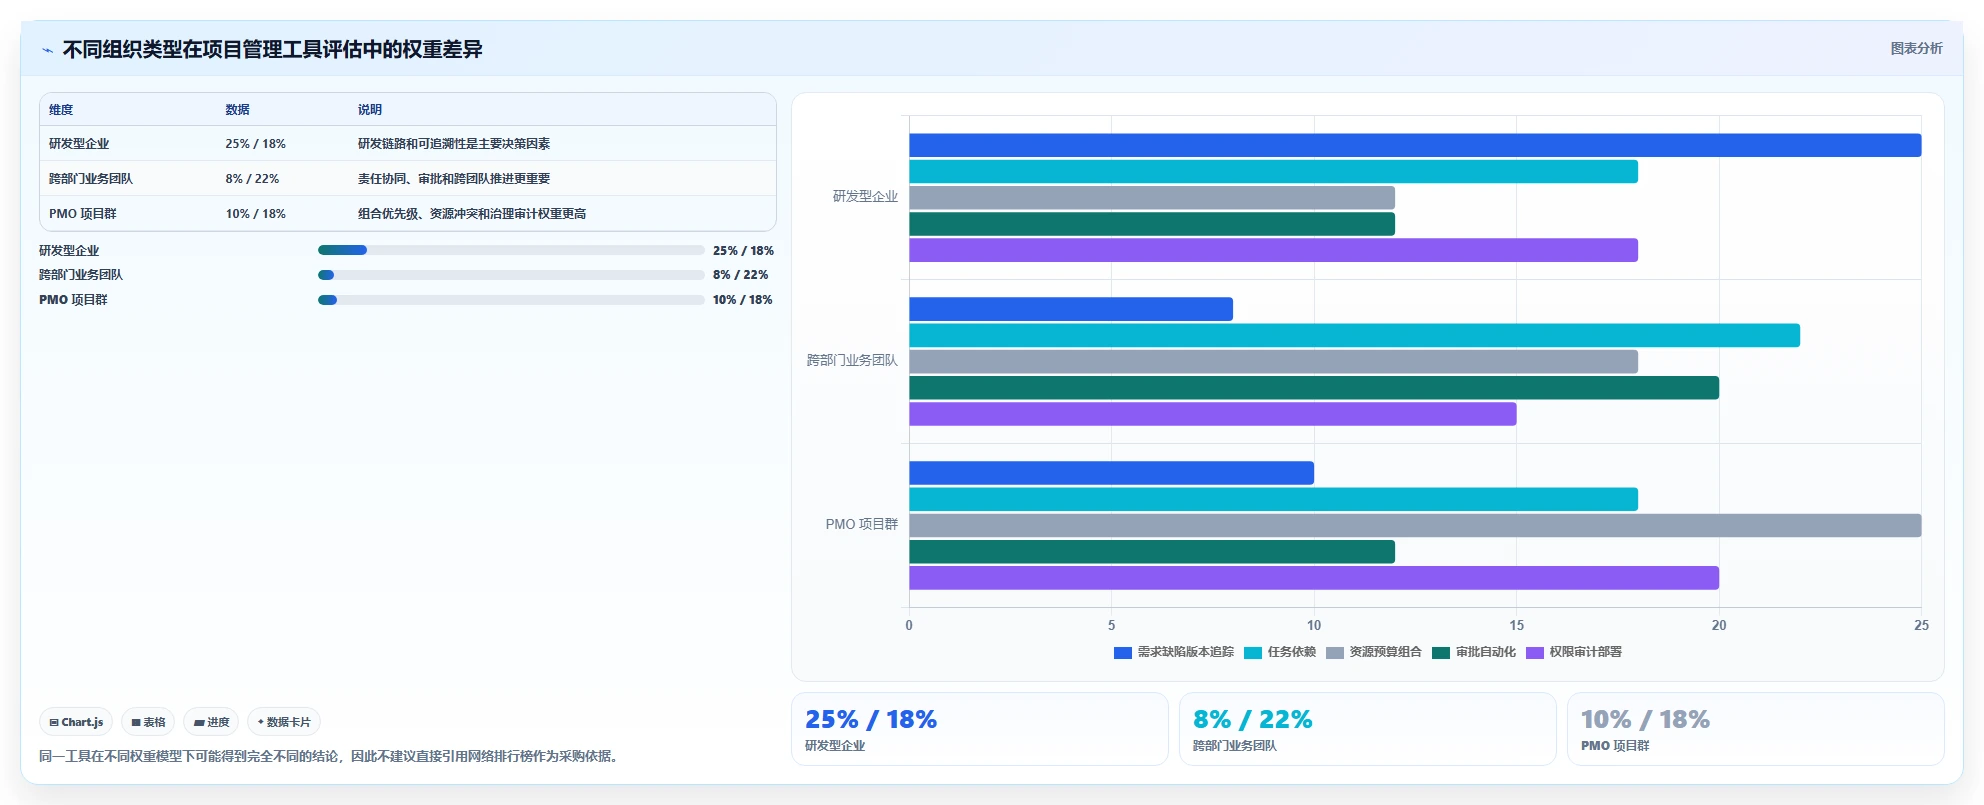Select the Chart.js tag pill

(76, 722)
